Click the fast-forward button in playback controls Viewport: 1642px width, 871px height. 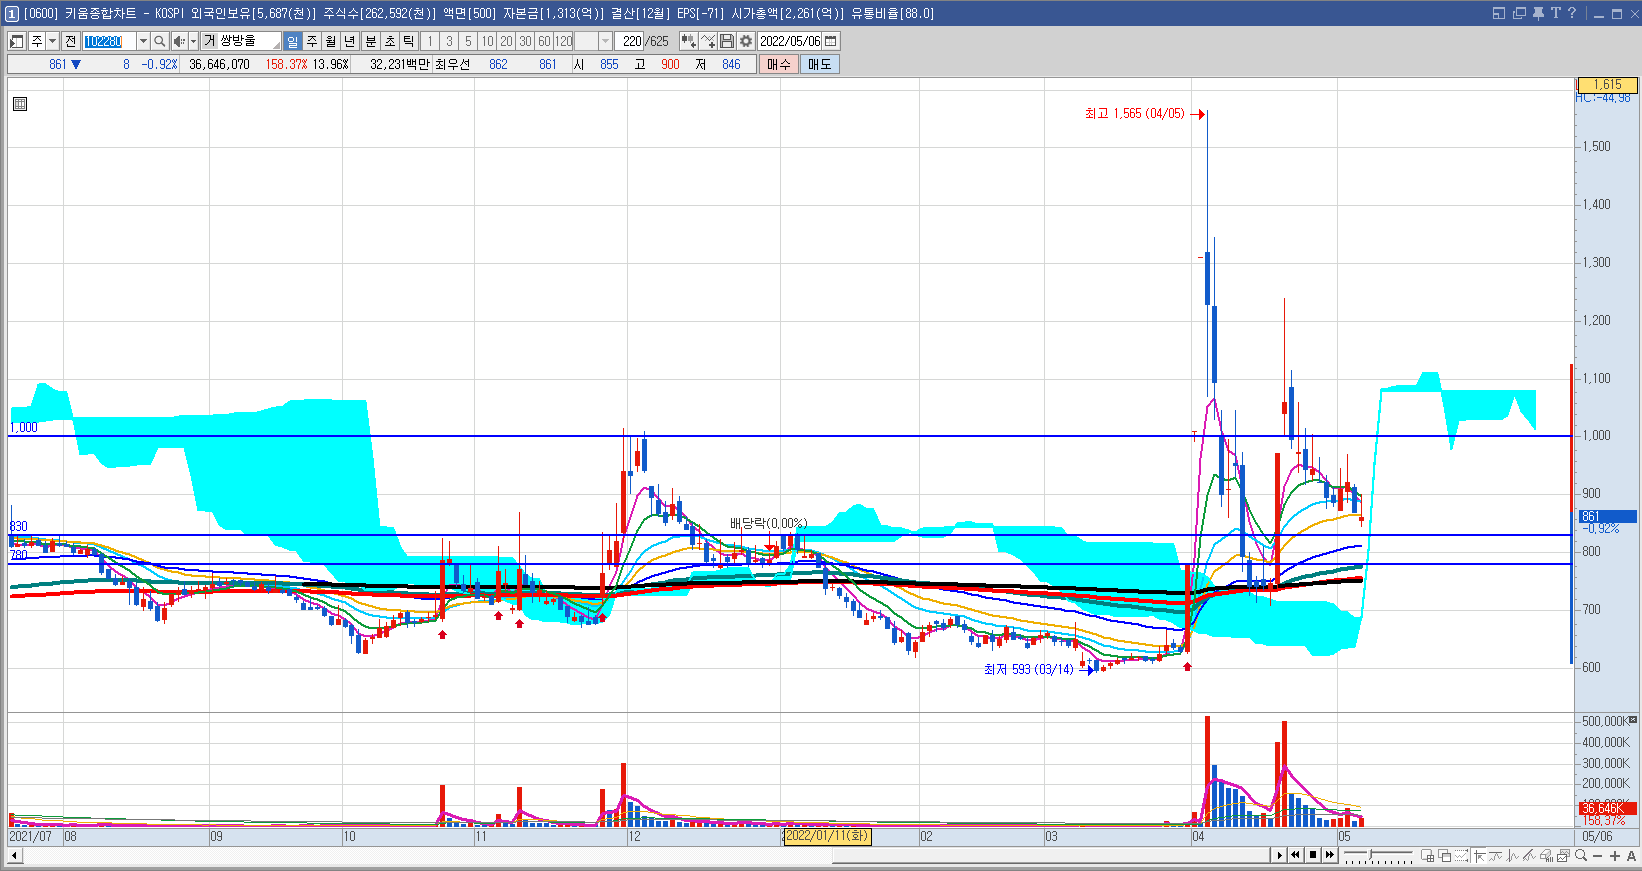tap(1330, 855)
